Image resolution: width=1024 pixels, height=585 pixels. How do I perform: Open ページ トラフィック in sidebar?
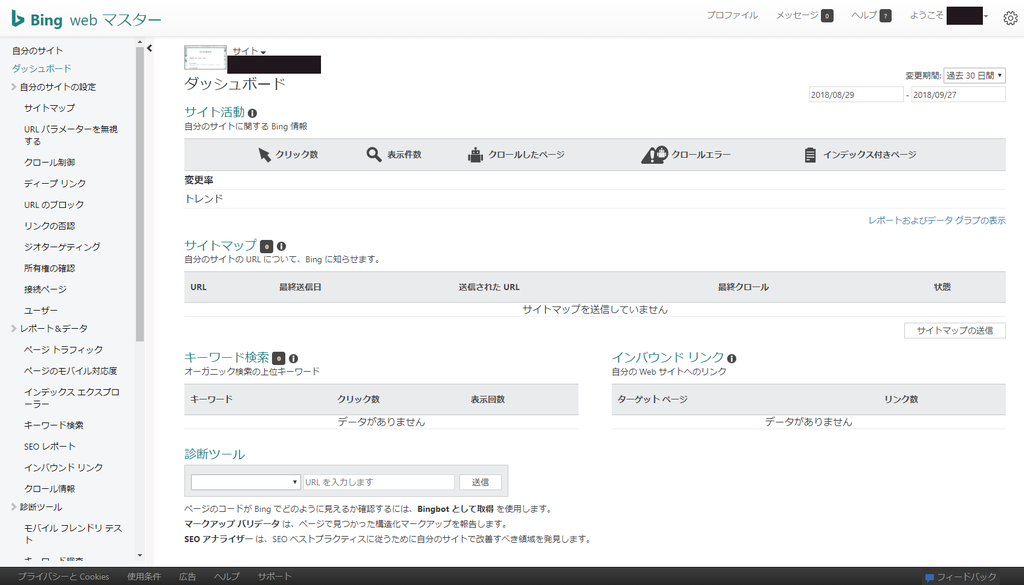click(x=63, y=350)
